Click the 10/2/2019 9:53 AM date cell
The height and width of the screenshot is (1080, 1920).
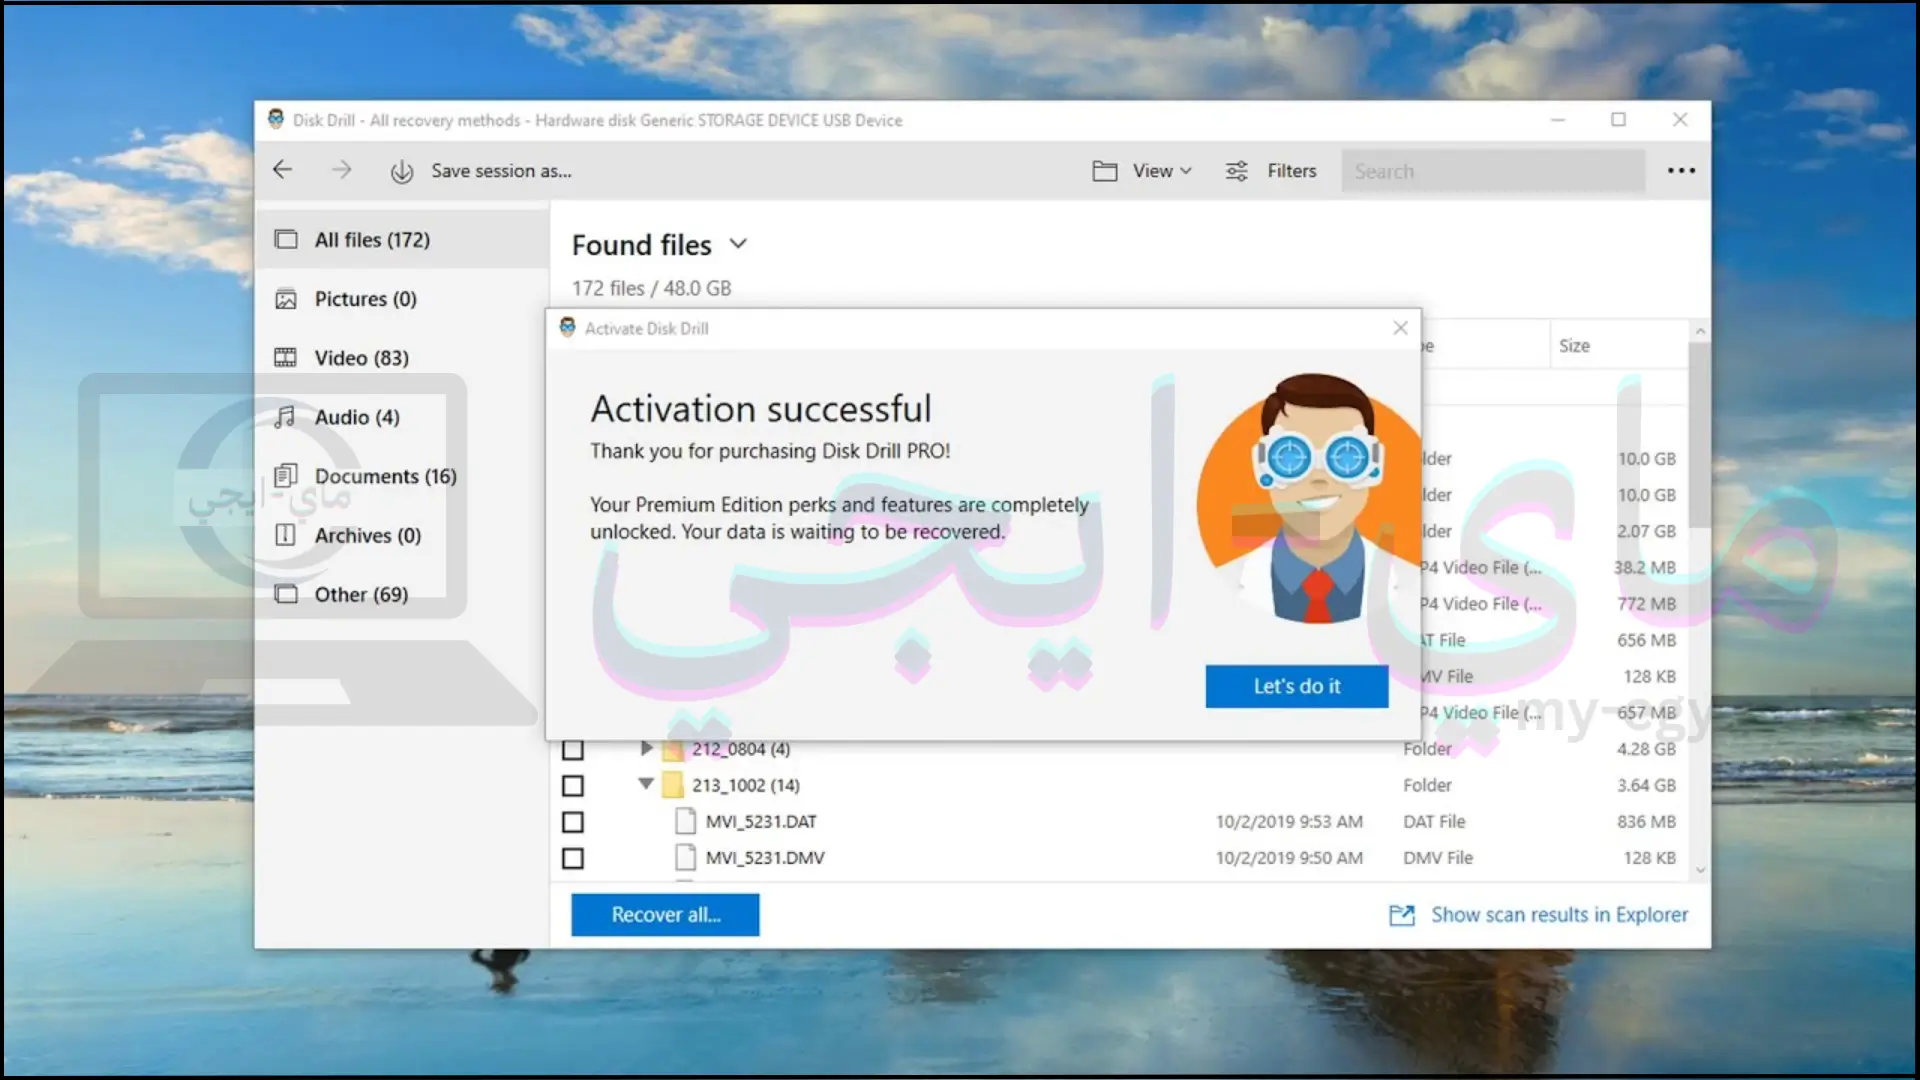[x=1289, y=821]
